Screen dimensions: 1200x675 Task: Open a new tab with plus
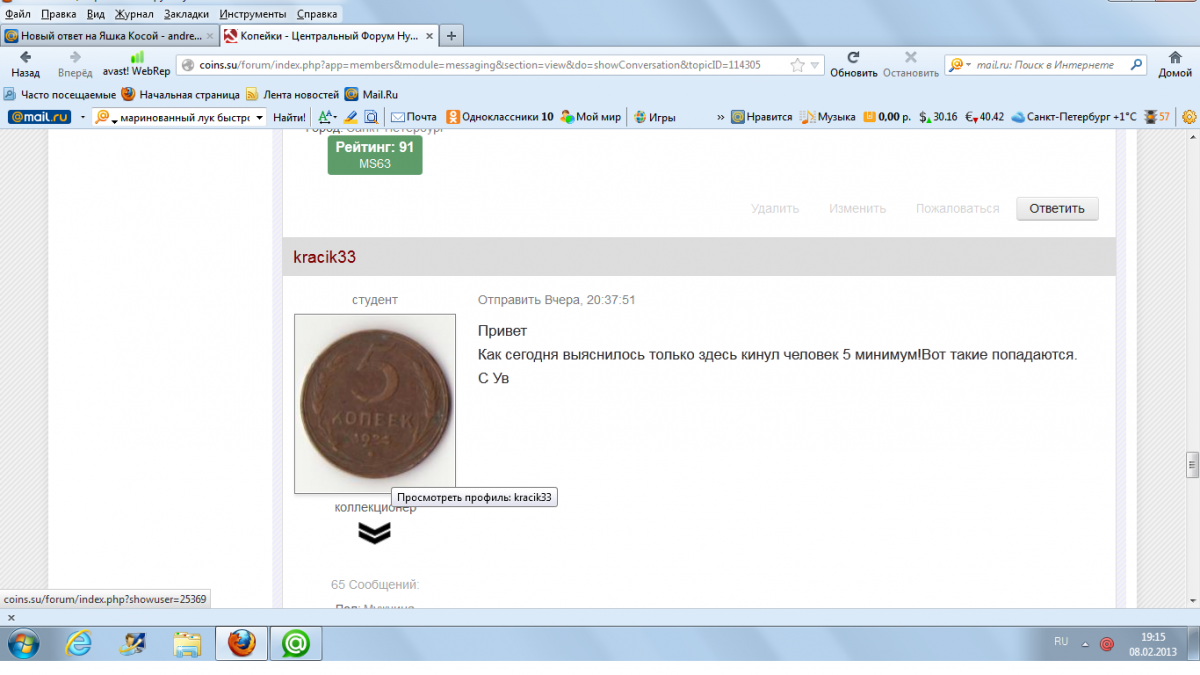451,36
